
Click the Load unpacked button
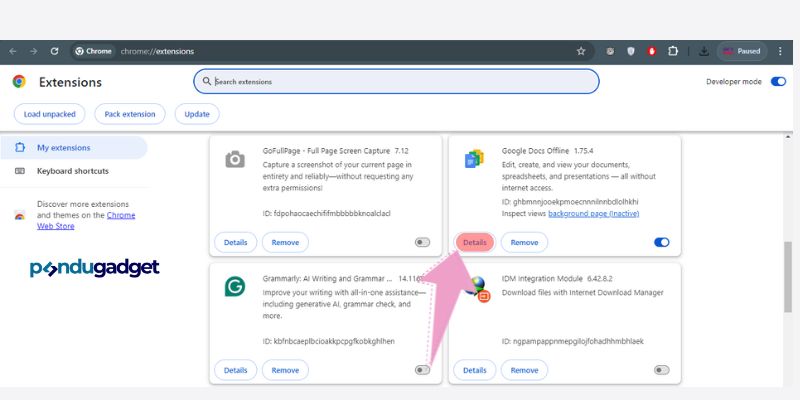[49, 114]
